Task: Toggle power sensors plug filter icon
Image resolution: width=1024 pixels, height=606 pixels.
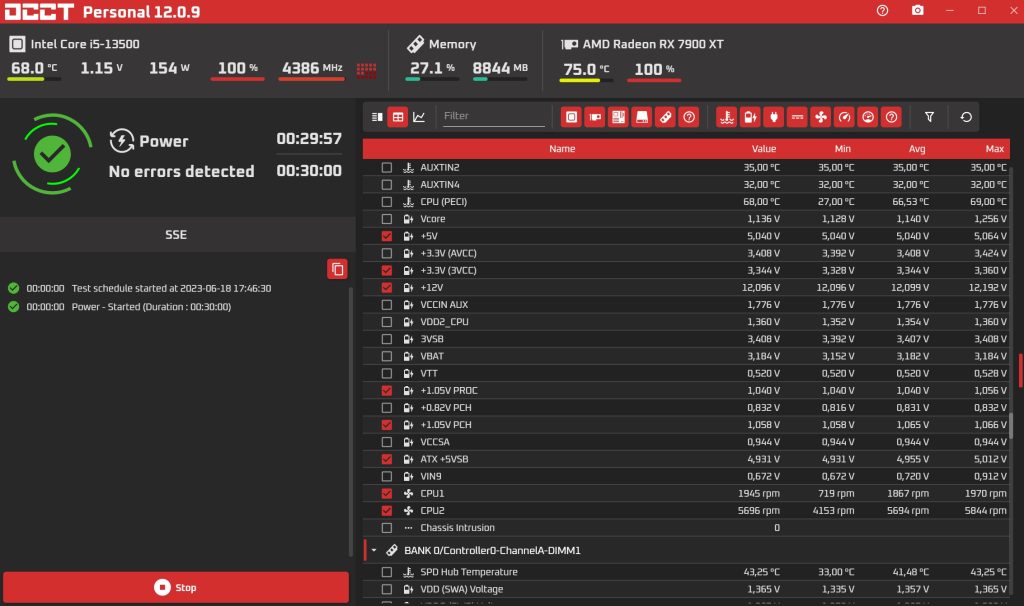Action: 774,117
